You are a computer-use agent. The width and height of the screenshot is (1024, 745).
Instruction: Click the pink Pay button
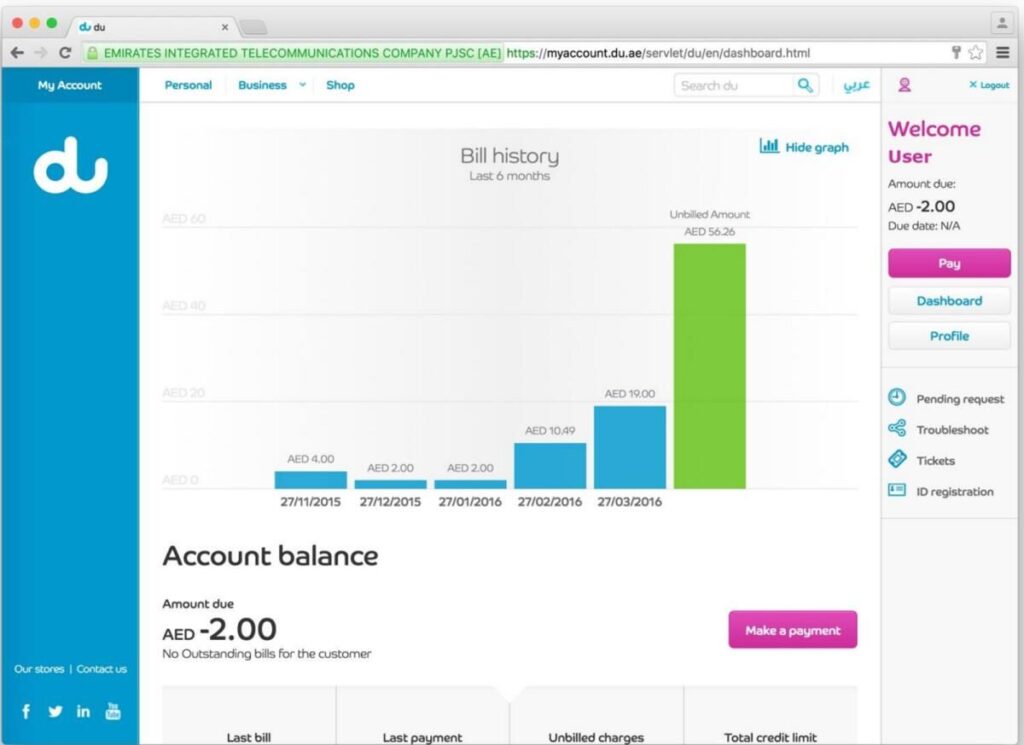pos(949,263)
